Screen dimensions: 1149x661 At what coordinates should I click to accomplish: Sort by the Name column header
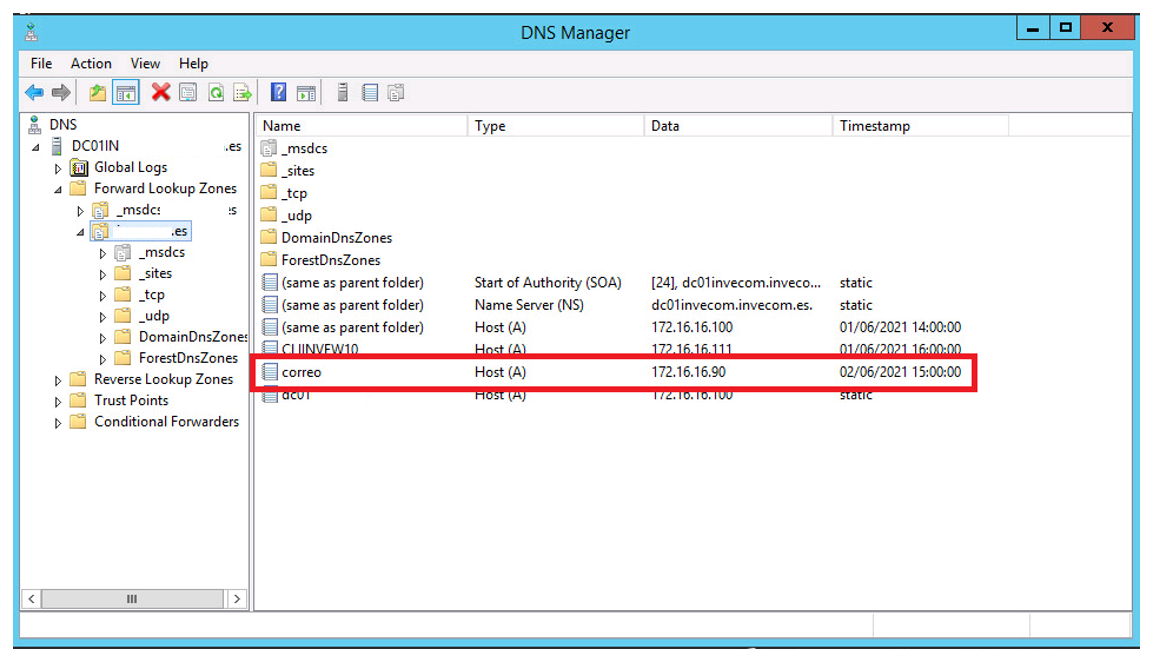click(361, 126)
